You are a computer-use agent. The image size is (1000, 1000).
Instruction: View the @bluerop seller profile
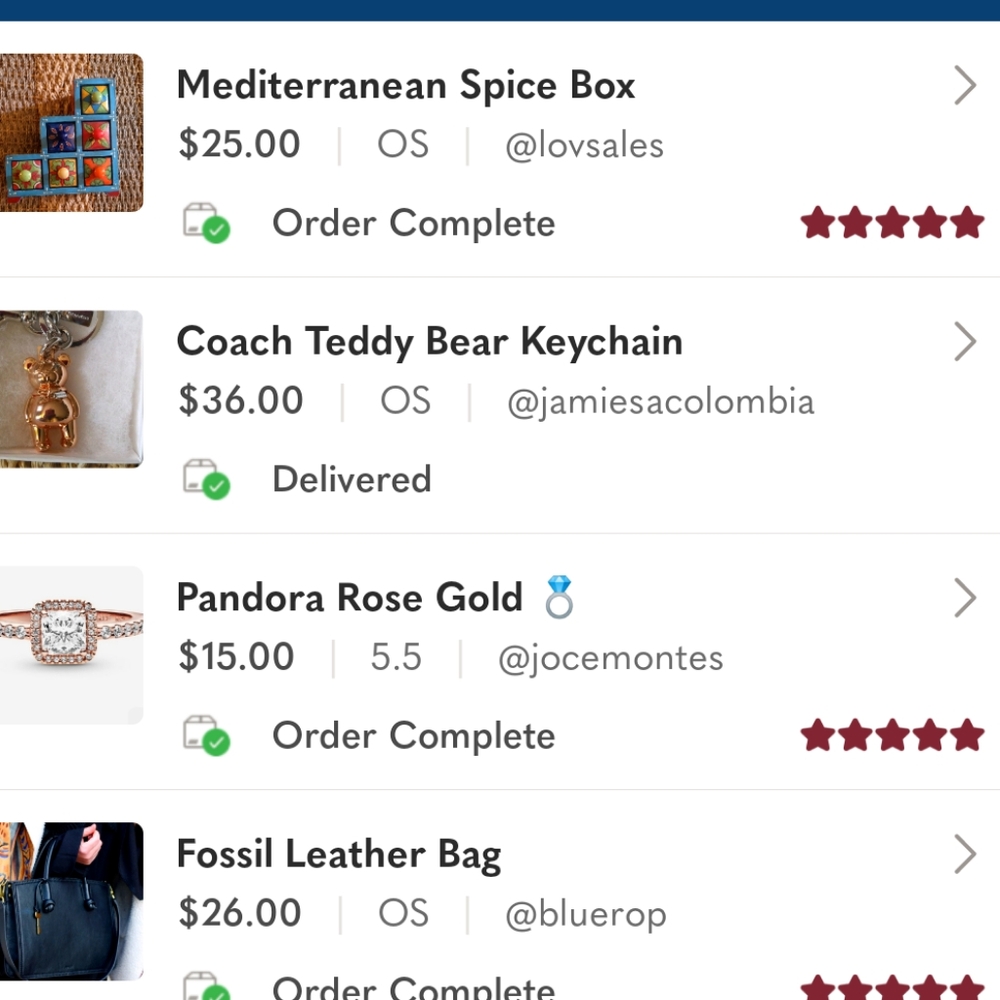[x=585, y=914]
